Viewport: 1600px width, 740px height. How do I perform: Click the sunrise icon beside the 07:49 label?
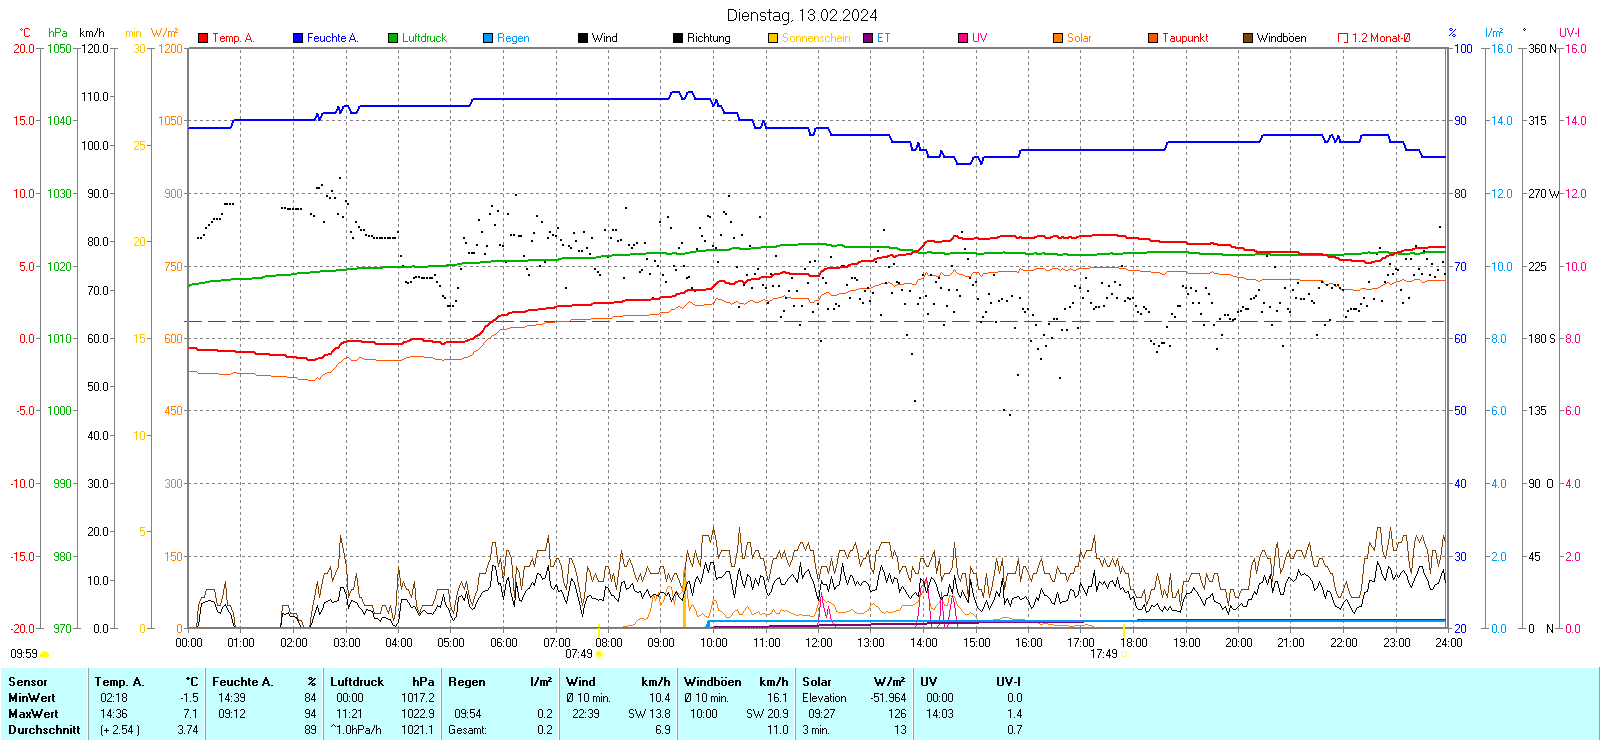tap(600, 654)
